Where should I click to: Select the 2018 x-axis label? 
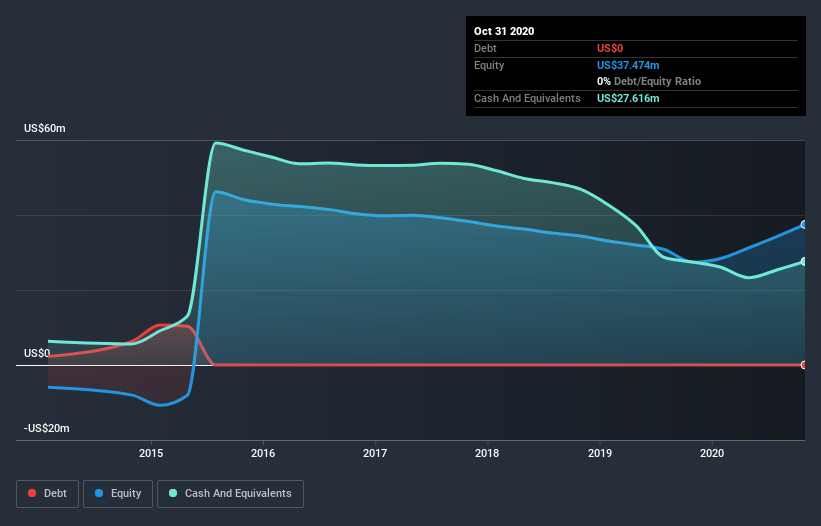coord(487,453)
